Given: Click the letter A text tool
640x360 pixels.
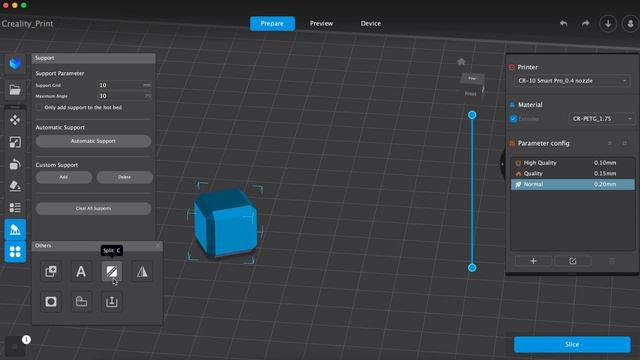Looking at the screenshot, I should point(81,271).
